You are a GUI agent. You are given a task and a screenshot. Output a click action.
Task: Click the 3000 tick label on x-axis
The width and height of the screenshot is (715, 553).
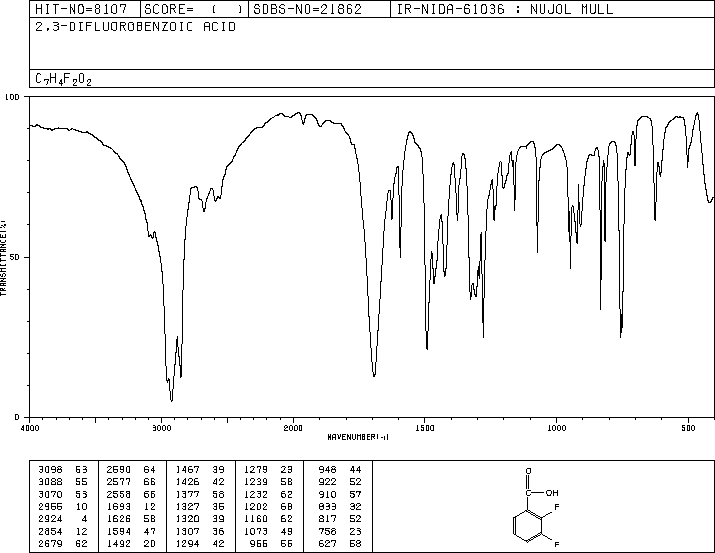161,428
